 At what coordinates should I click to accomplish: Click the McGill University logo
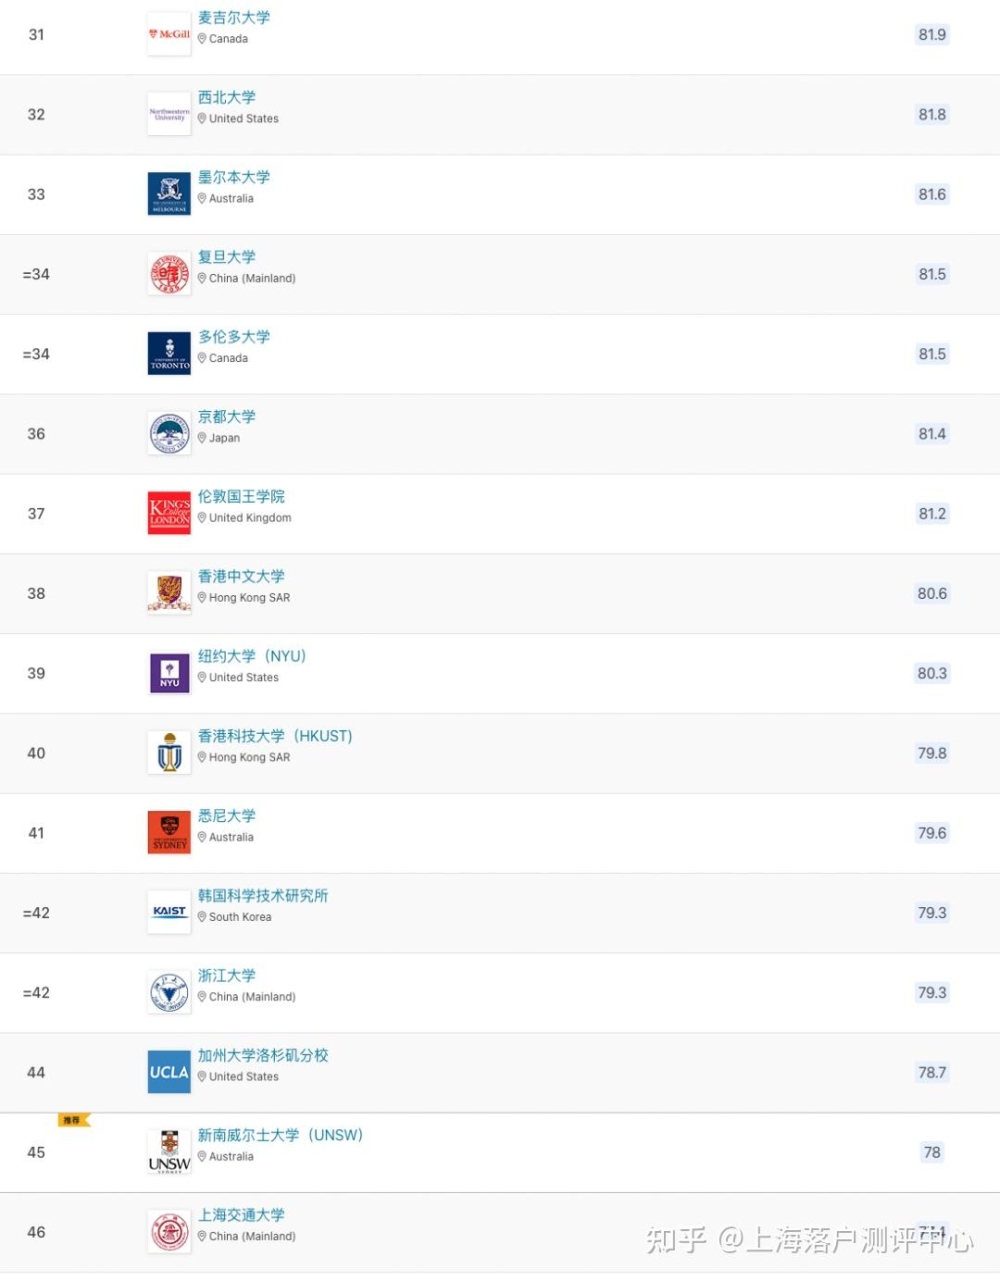click(x=169, y=34)
